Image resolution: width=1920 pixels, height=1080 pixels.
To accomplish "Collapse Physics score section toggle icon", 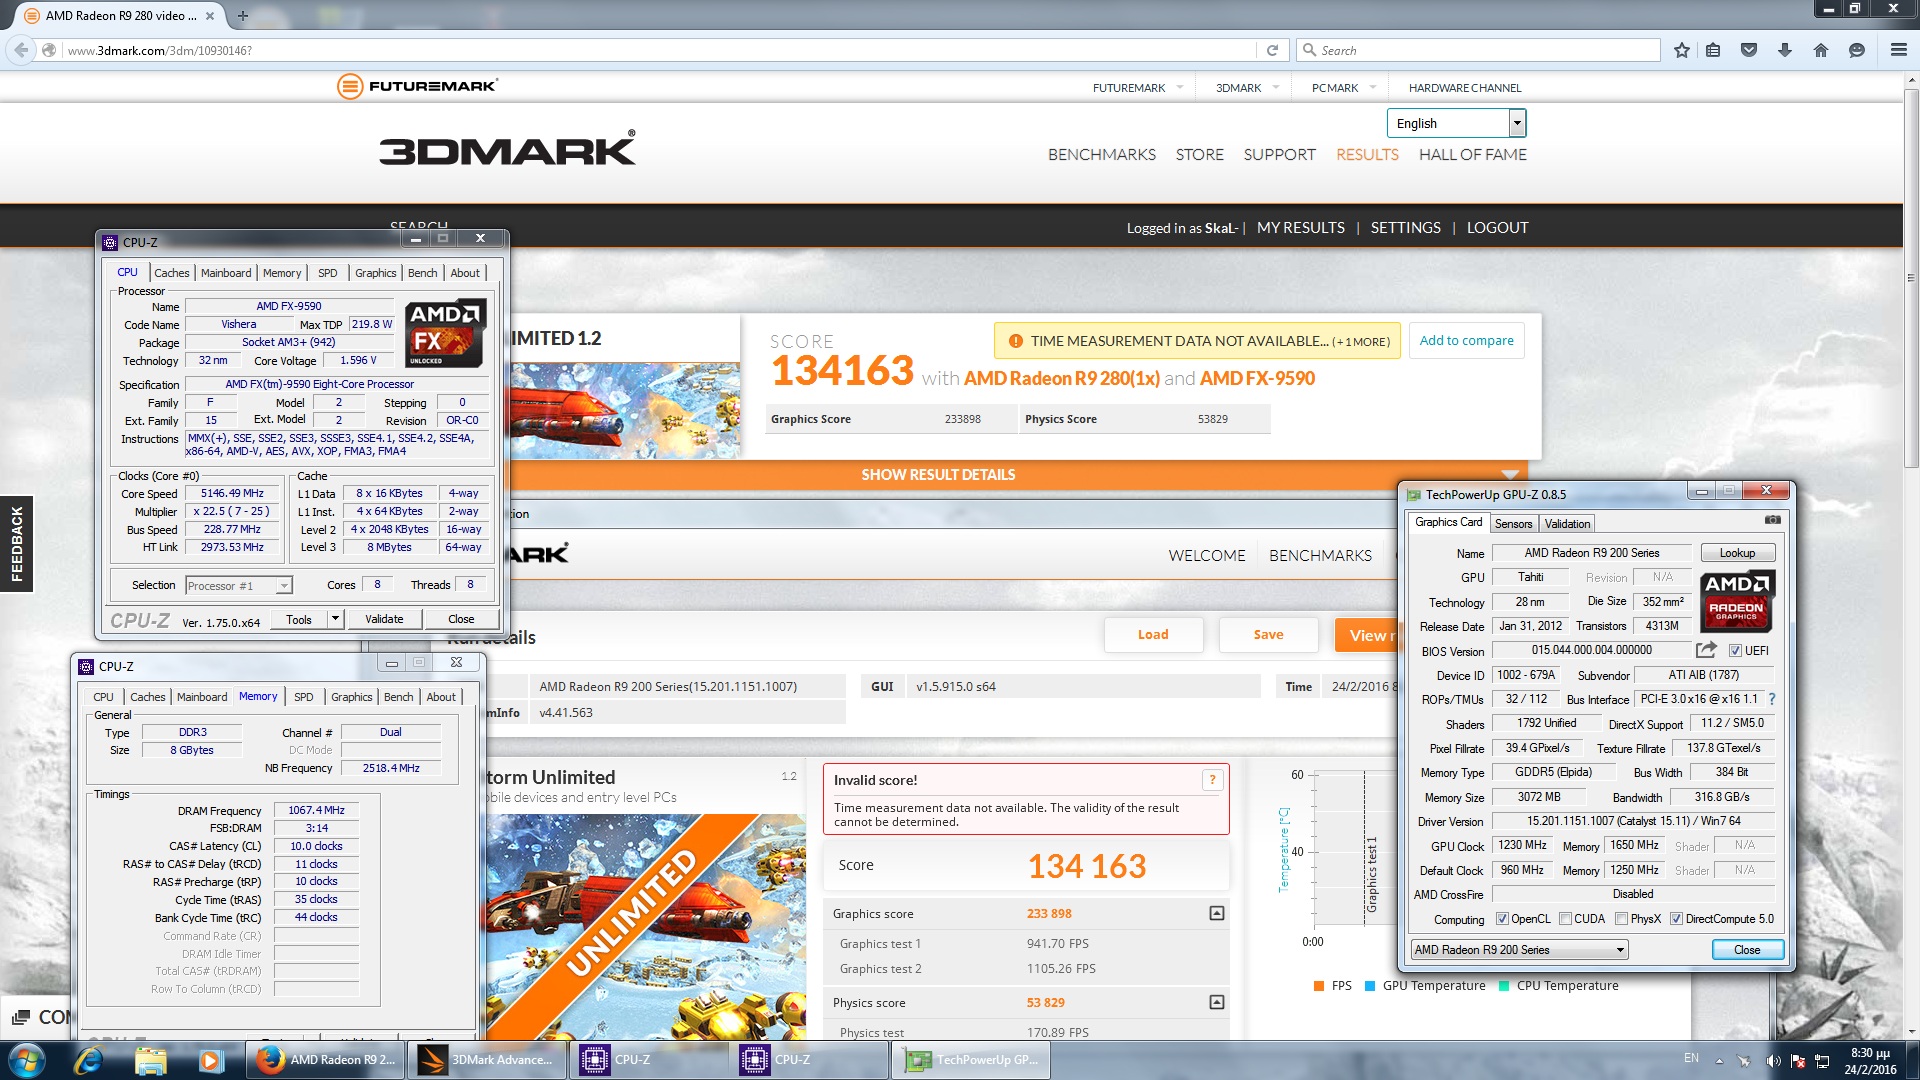I will [x=1217, y=1002].
